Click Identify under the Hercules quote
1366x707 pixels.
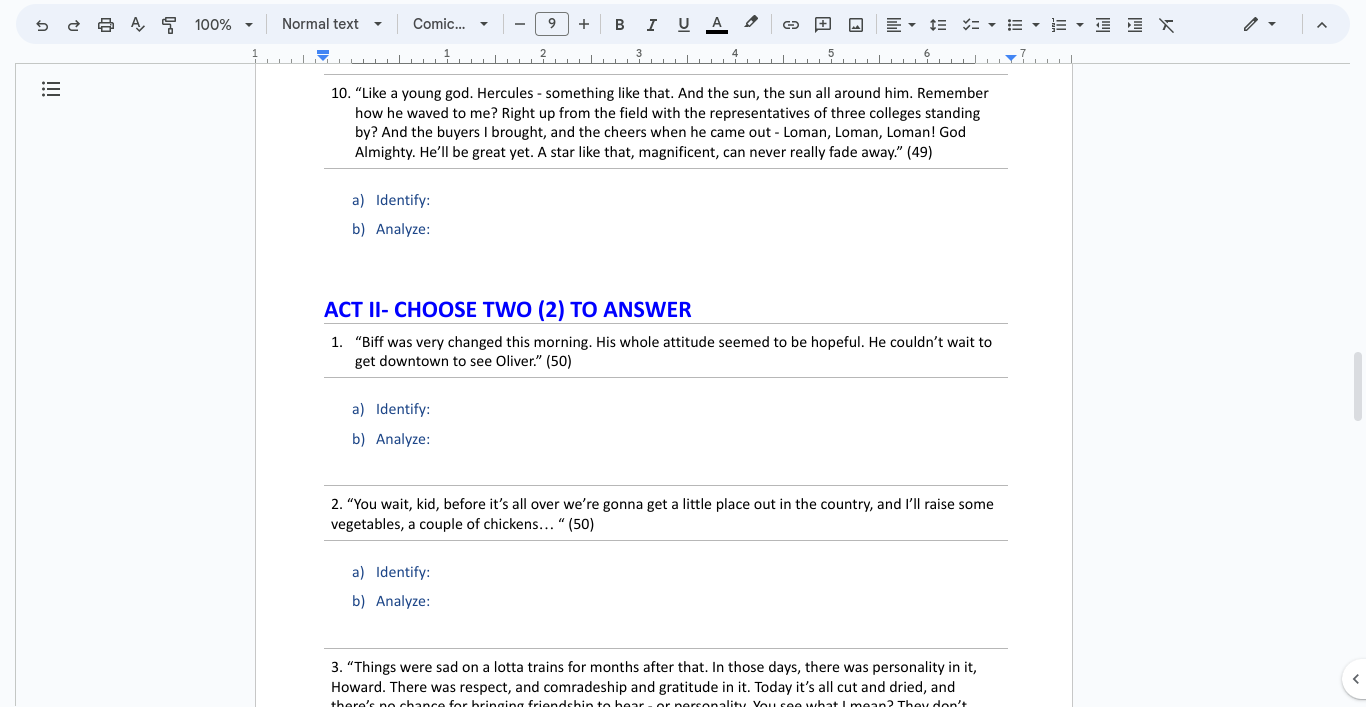(403, 200)
